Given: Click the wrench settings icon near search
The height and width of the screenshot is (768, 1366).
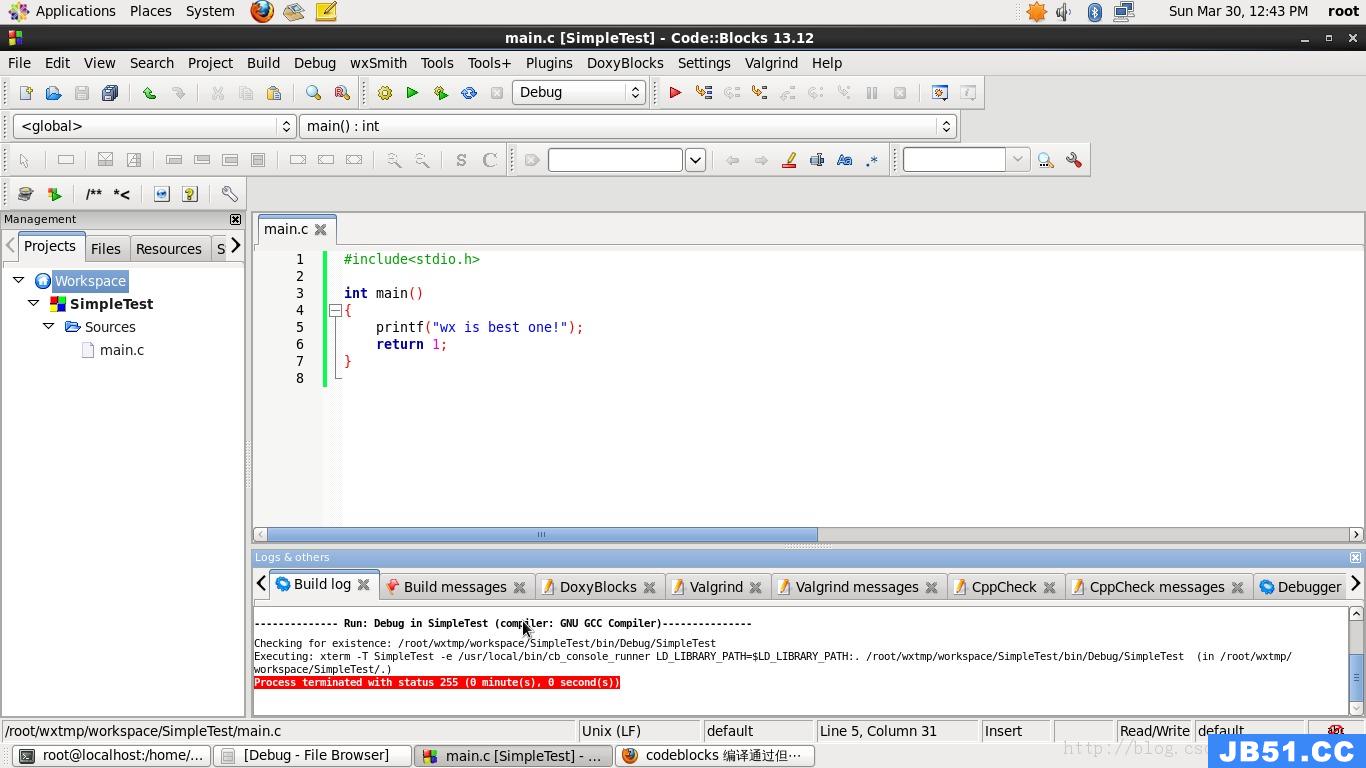Looking at the screenshot, I should tap(1074, 160).
